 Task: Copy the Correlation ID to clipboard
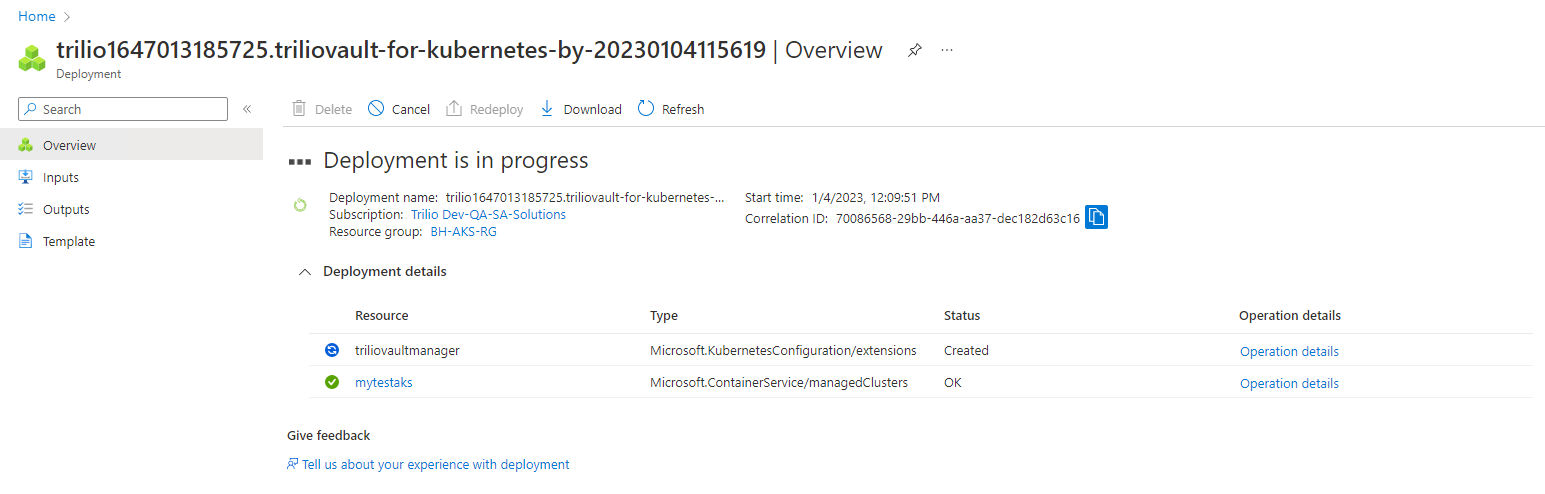[x=1096, y=218]
